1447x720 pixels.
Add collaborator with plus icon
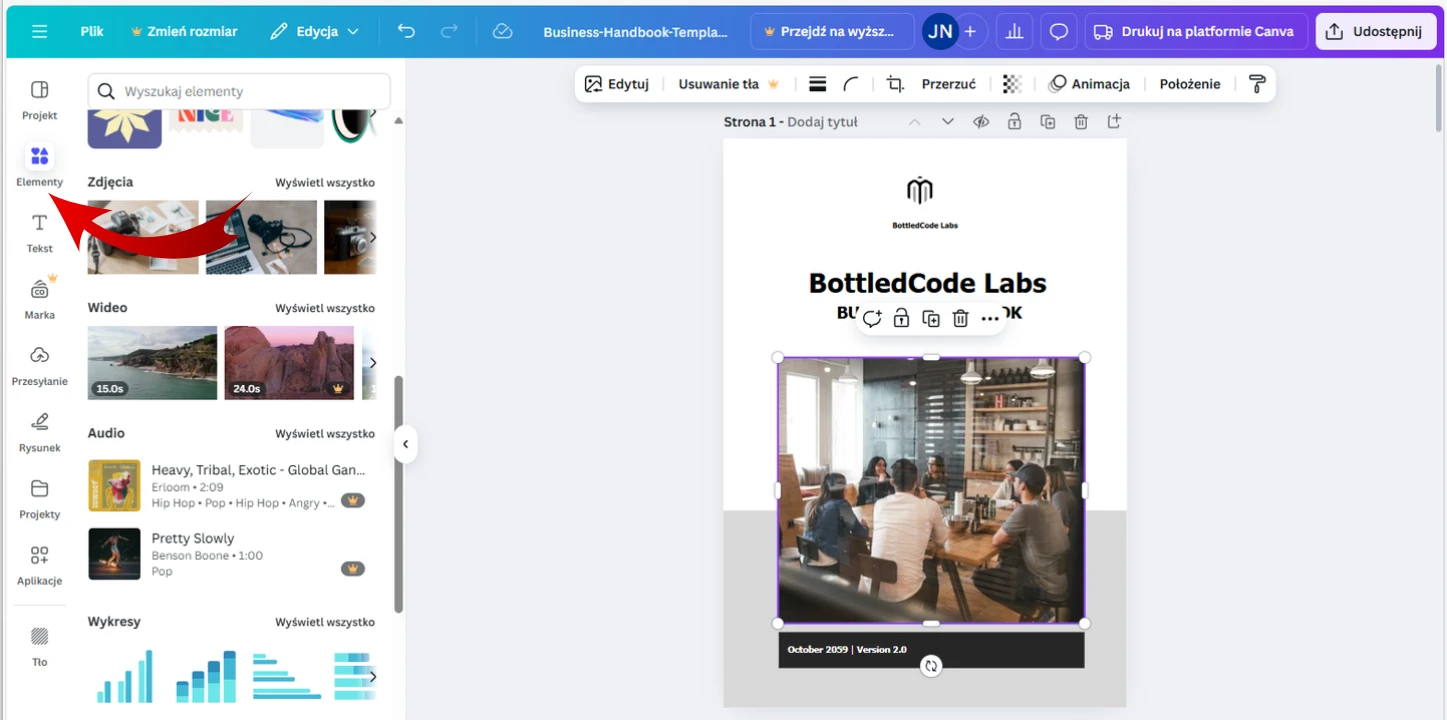(970, 31)
